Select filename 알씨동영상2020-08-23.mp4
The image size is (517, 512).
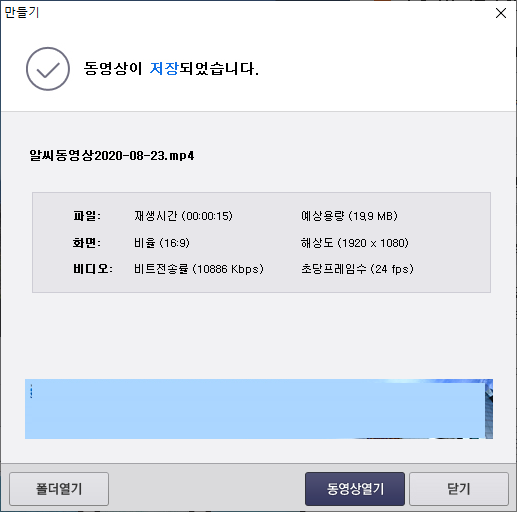[x=112, y=156]
